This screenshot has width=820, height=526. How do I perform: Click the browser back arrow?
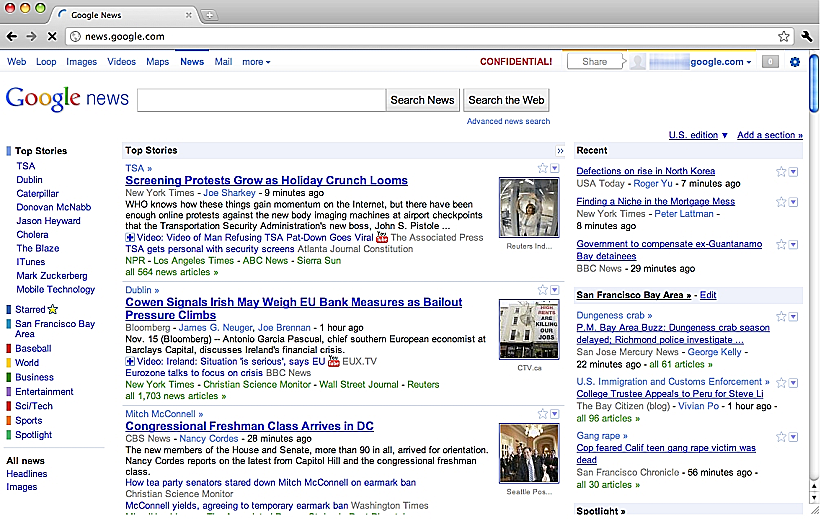coord(11,36)
